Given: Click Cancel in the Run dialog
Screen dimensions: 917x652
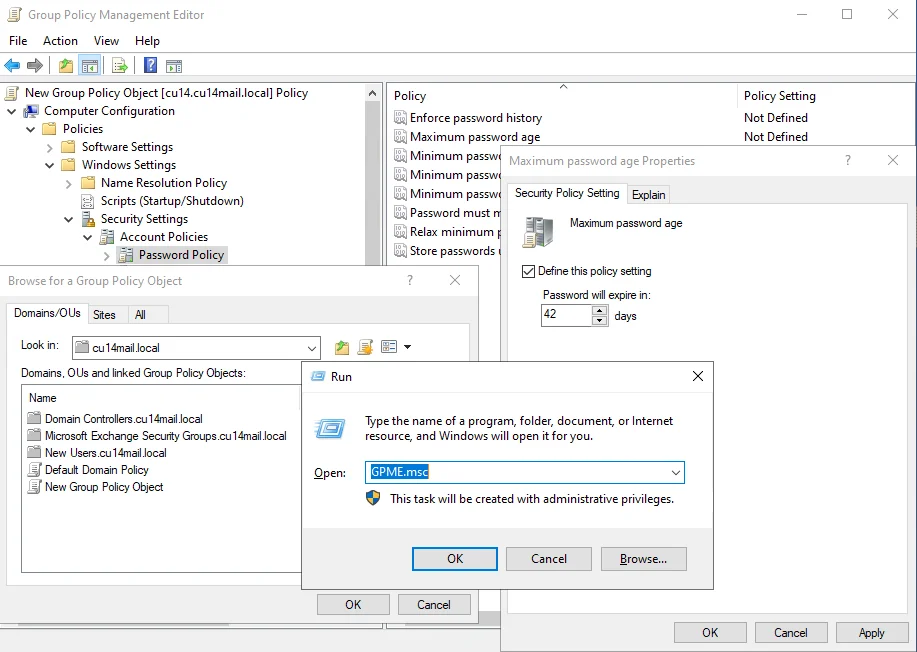Looking at the screenshot, I should point(549,559).
